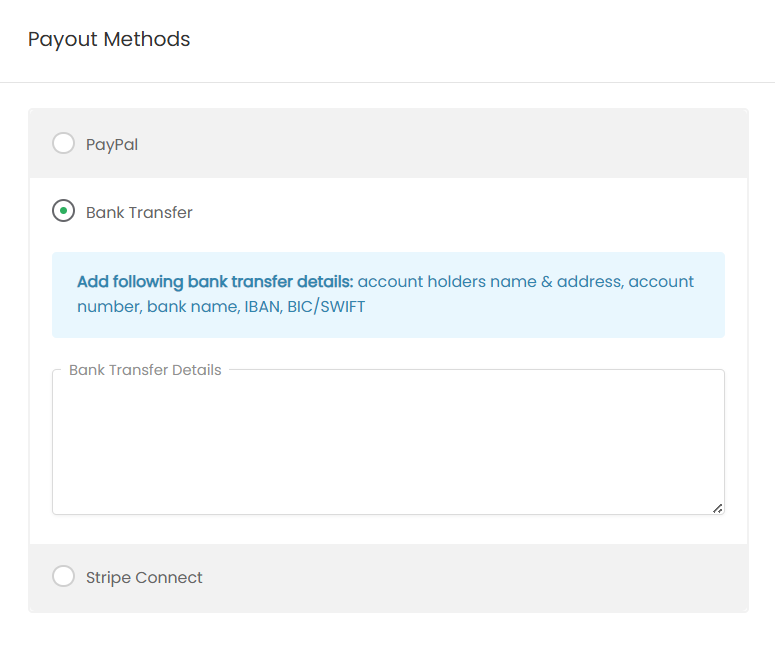This screenshot has width=775, height=657.
Task: Click "account number" text in the notice
Action: point(661,282)
